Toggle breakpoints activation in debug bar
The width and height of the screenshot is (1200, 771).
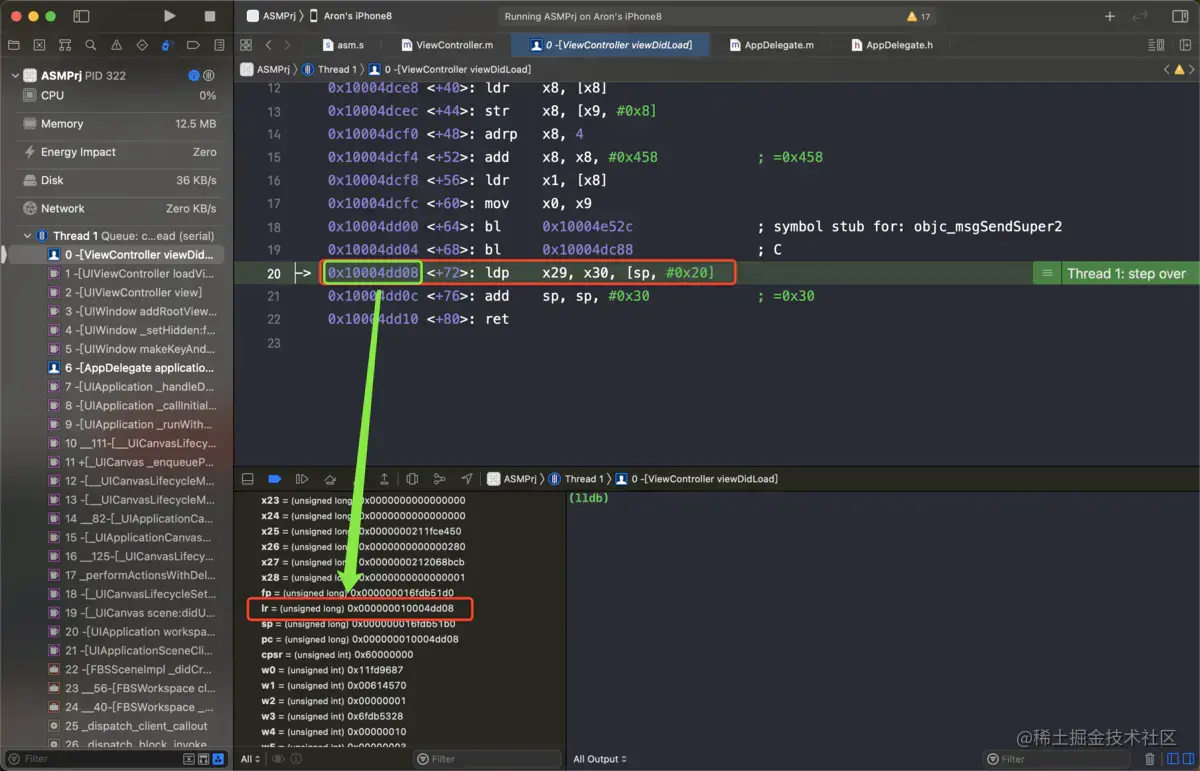tap(274, 479)
